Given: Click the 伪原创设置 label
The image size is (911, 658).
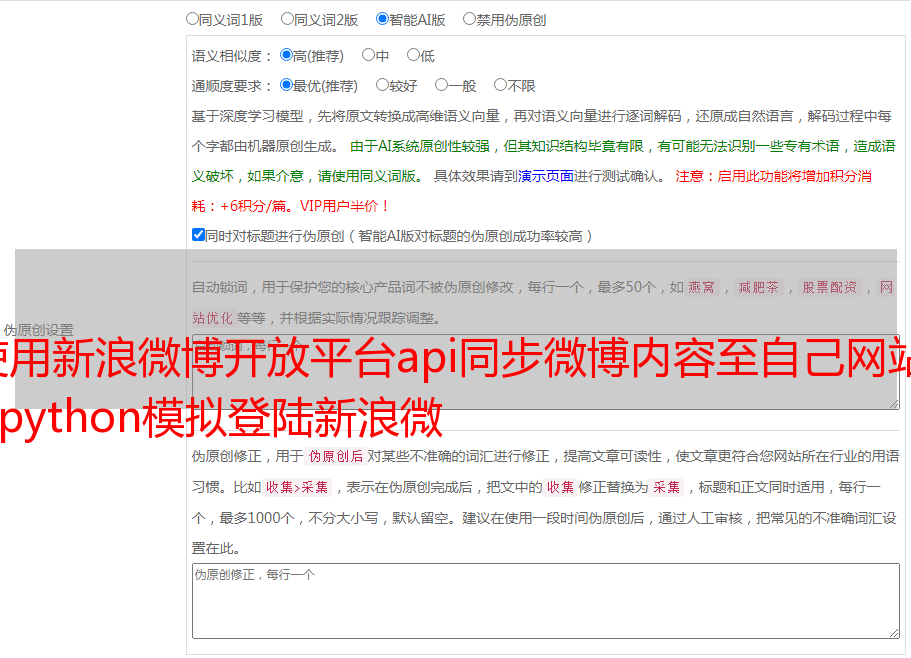Looking at the screenshot, I should pos(38,330).
